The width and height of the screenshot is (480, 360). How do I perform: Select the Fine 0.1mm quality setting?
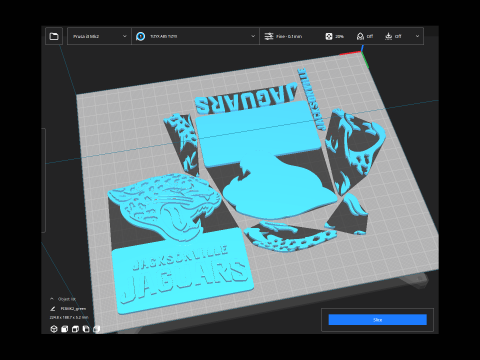click(289, 36)
